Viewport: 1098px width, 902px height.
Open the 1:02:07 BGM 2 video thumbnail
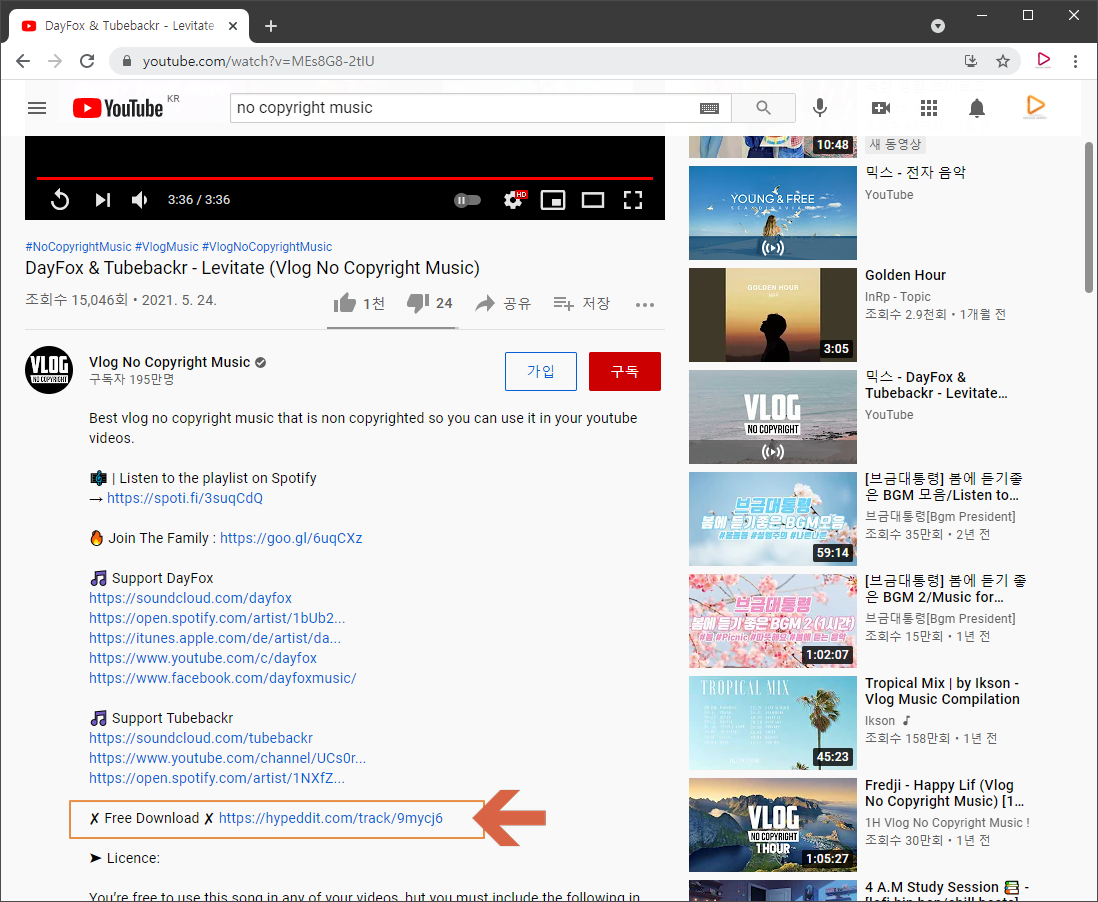coord(772,621)
